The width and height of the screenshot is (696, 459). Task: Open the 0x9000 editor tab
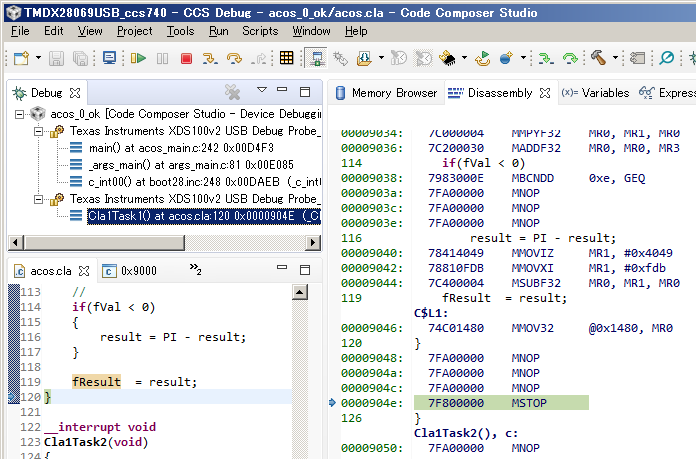point(138,271)
